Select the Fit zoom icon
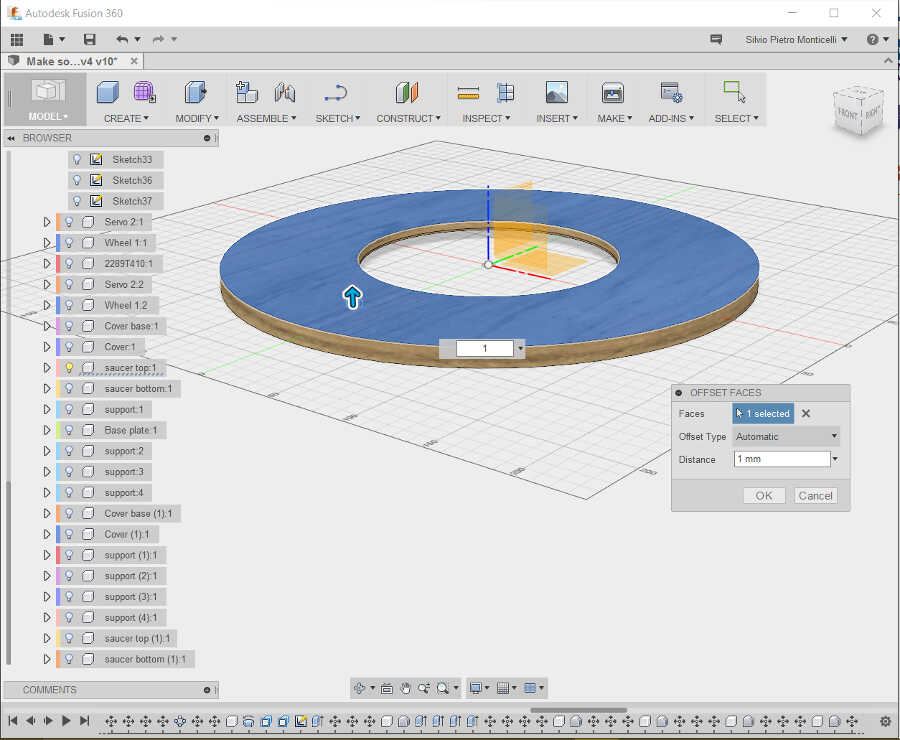Screen dimensions: 900x740 (x=444, y=688)
